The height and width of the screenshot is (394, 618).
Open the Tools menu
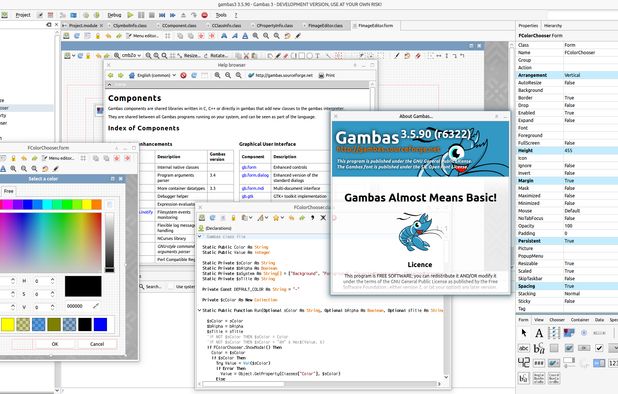tap(221, 15)
